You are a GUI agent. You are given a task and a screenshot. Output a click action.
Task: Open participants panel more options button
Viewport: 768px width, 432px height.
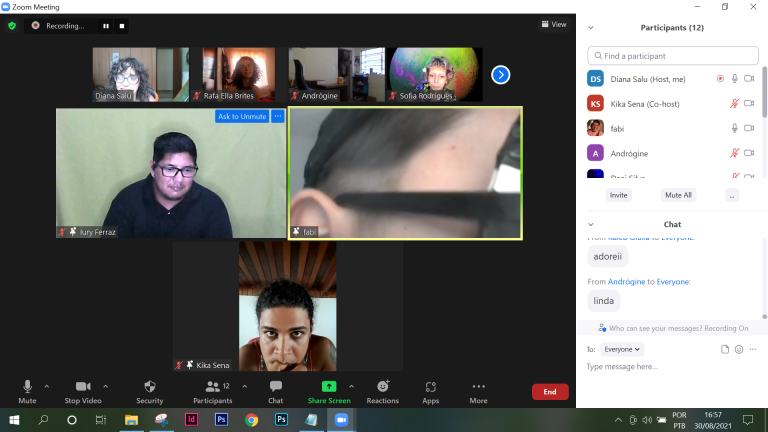[x=732, y=195]
